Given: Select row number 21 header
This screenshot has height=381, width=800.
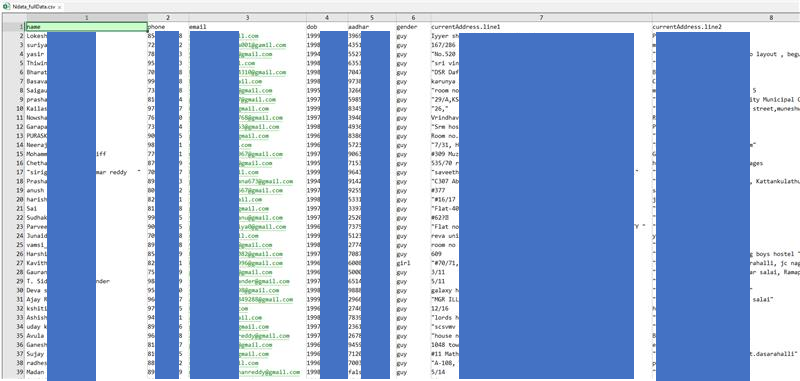Looking at the screenshot, I should [x=13, y=209].
